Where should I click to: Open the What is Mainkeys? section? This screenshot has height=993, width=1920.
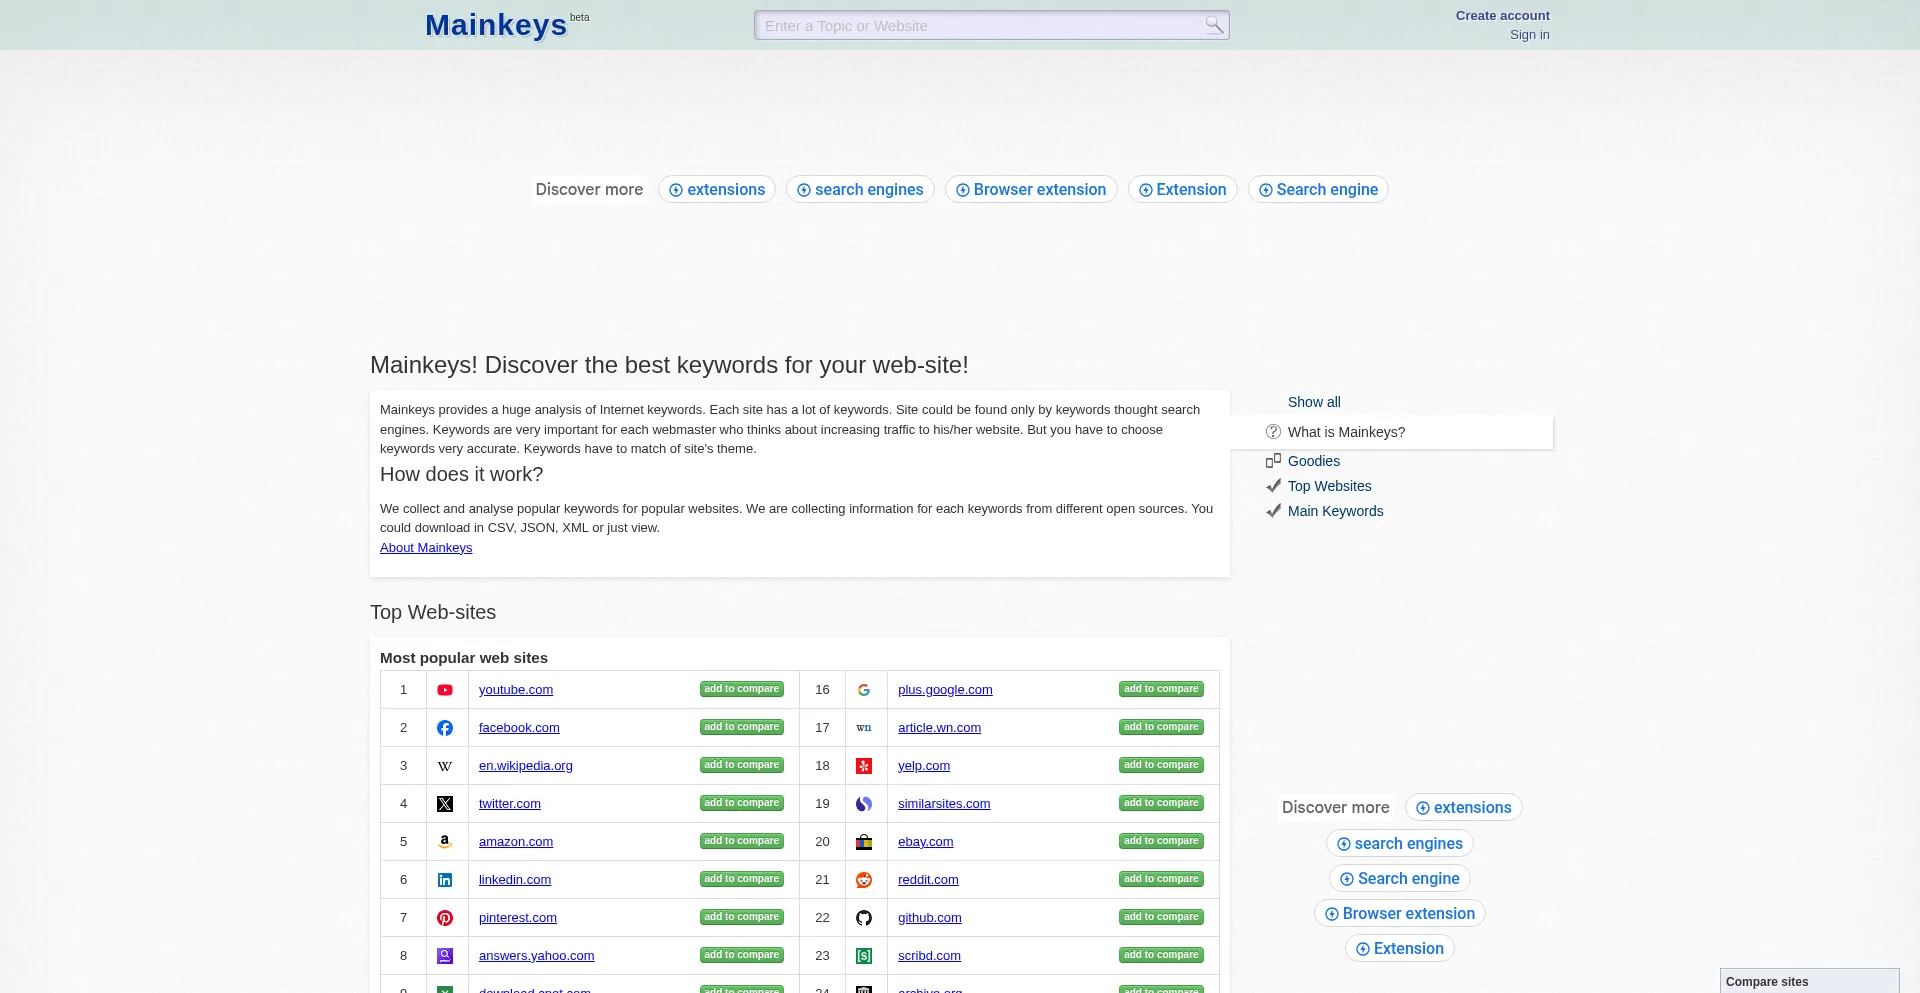(1347, 432)
